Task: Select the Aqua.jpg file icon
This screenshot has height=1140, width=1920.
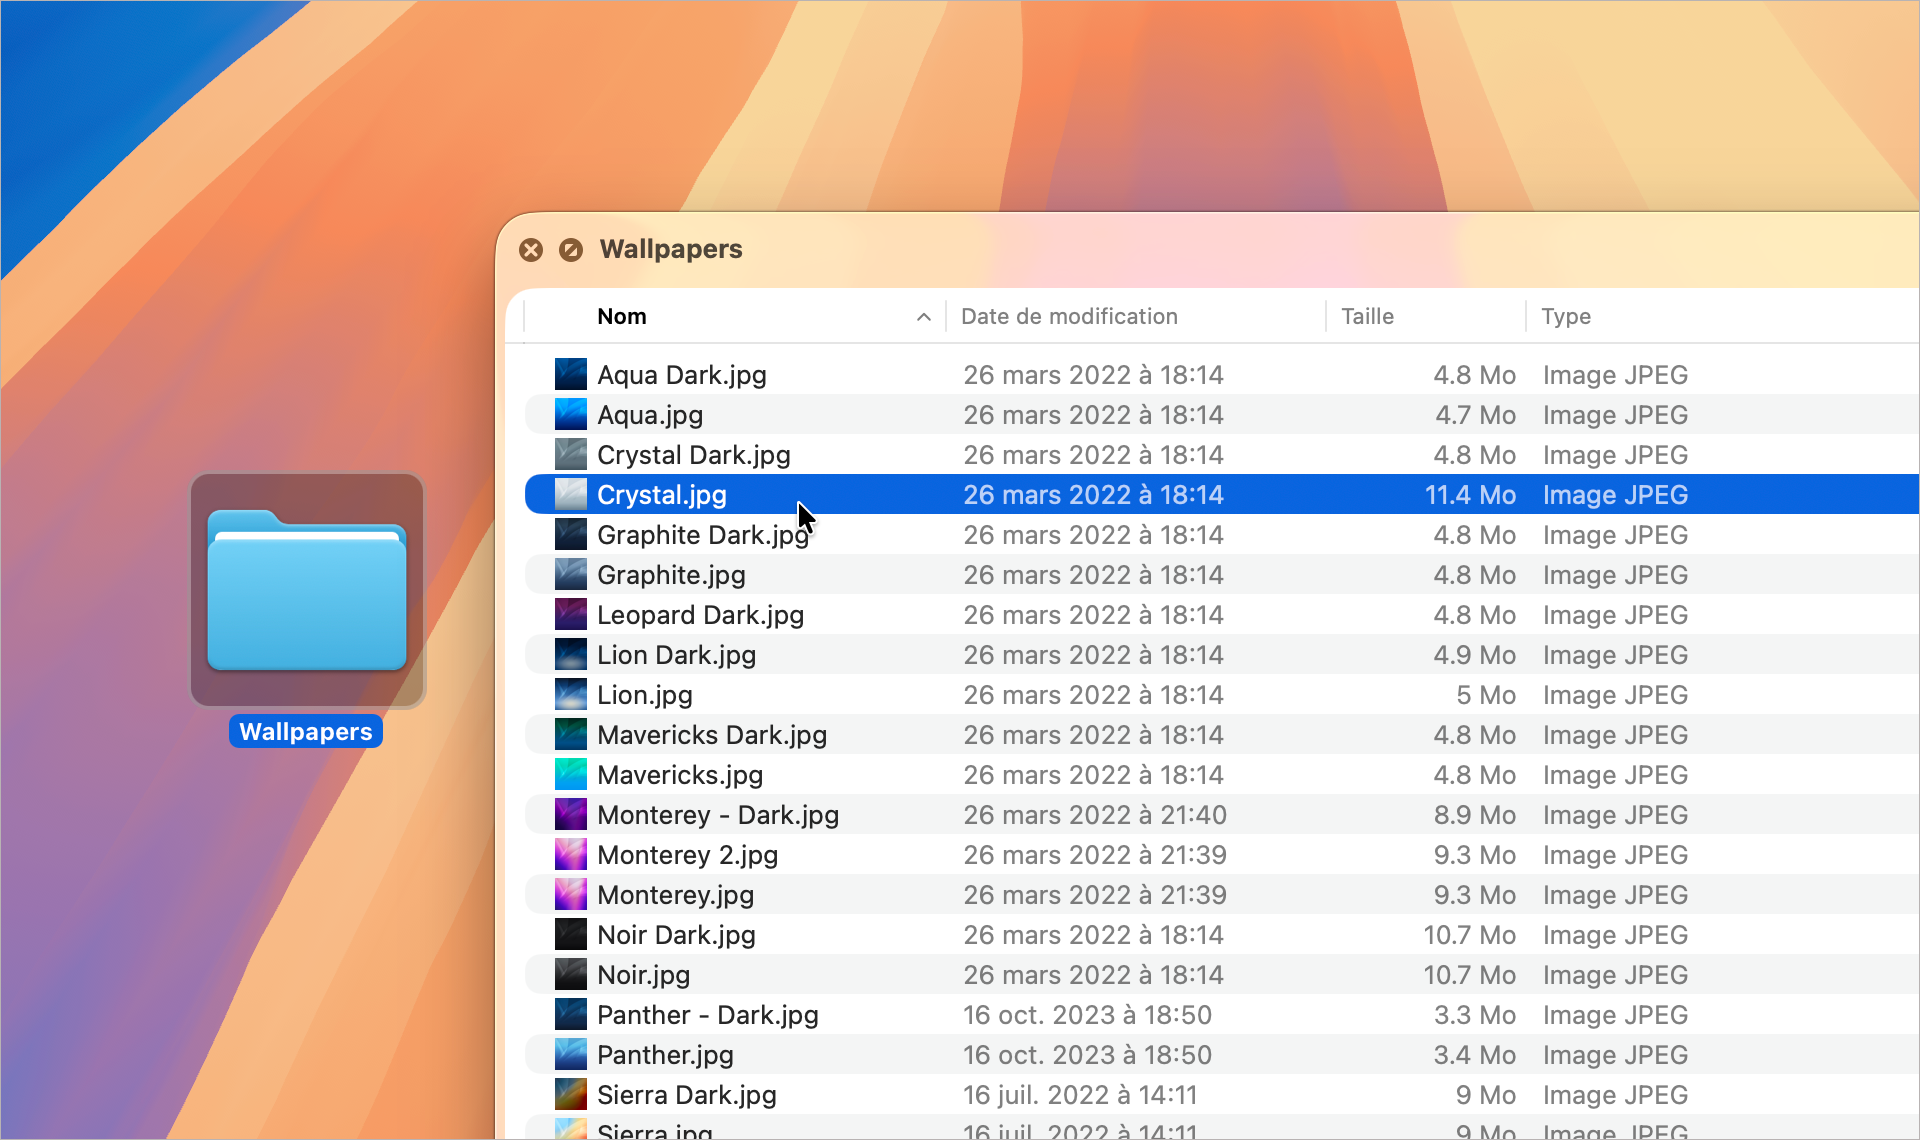Action: coord(571,415)
